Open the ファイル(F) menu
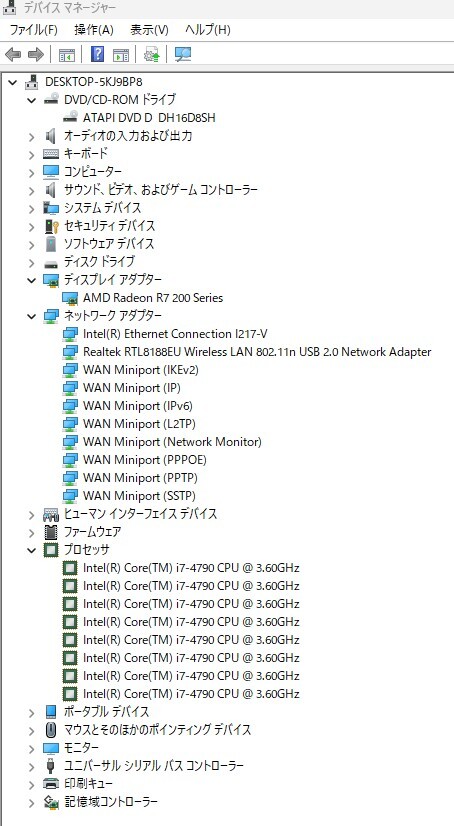The width and height of the screenshot is (454, 826). tap(33, 30)
